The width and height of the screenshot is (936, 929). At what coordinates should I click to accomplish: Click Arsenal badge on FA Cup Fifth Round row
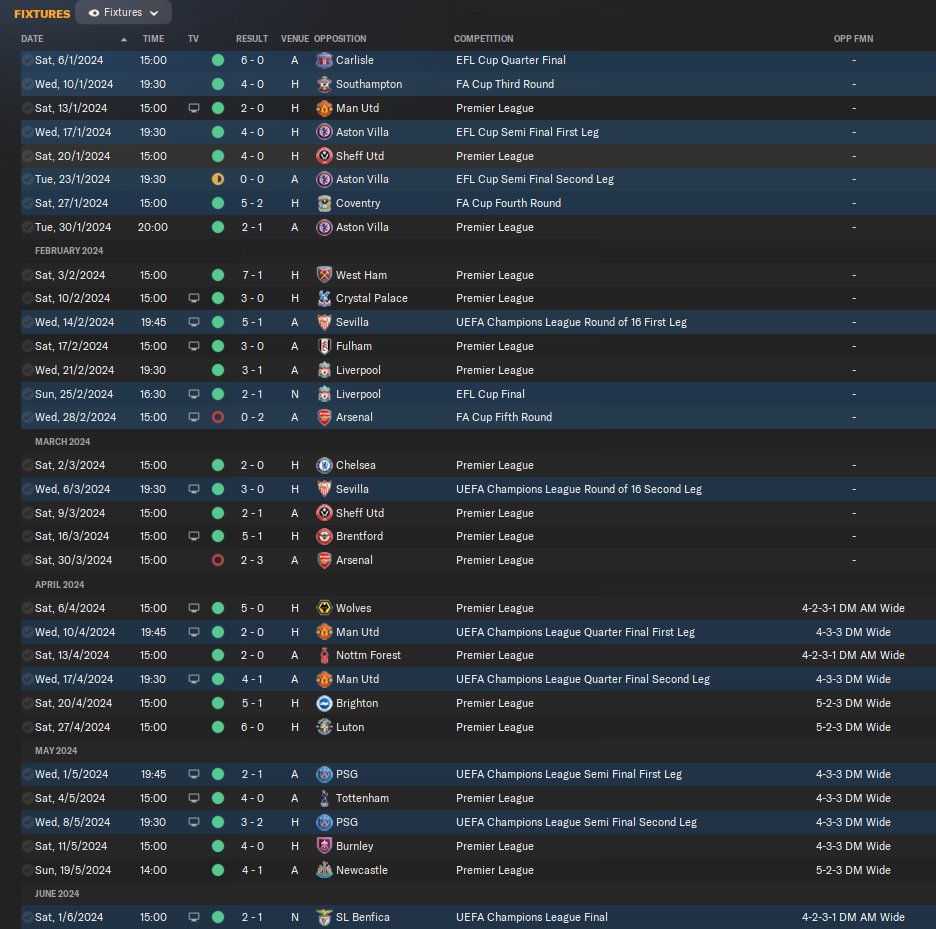[324, 417]
